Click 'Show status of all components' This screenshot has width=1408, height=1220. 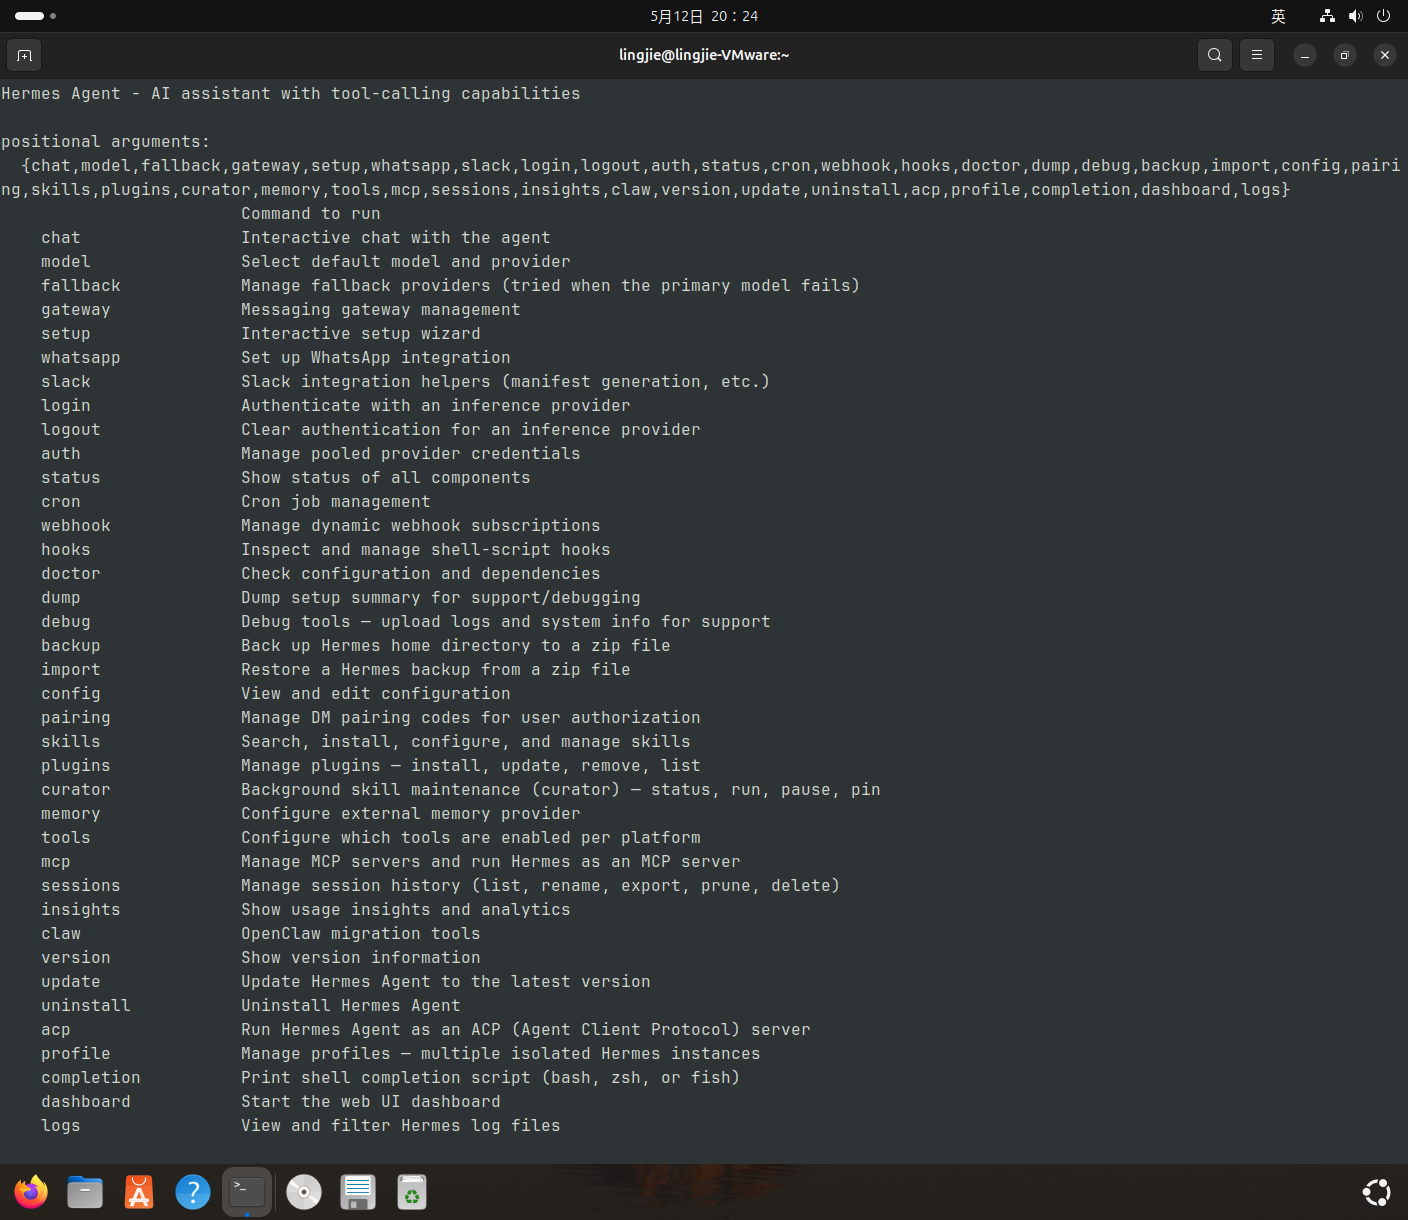pyautogui.click(x=386, y=478)
